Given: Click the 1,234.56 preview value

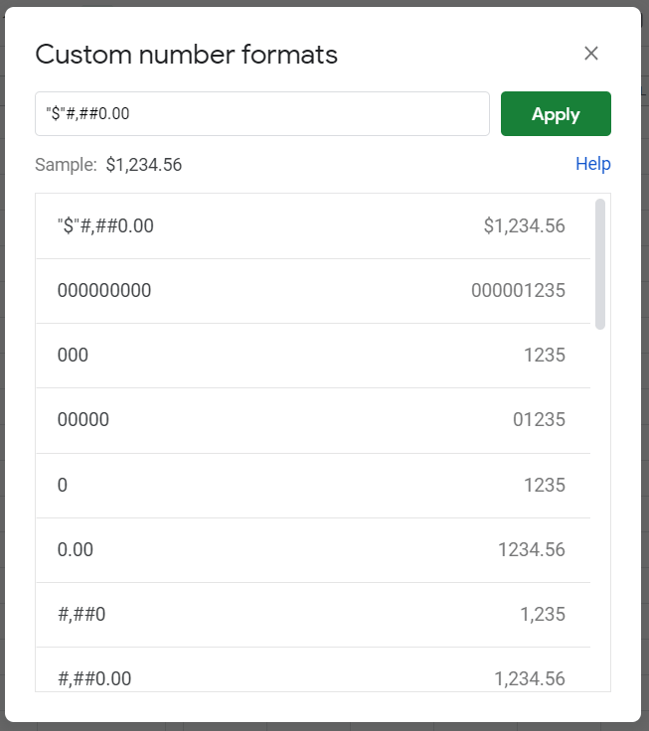Looking at the screenshot, I should pyautogui.click(x=529, y=678).
